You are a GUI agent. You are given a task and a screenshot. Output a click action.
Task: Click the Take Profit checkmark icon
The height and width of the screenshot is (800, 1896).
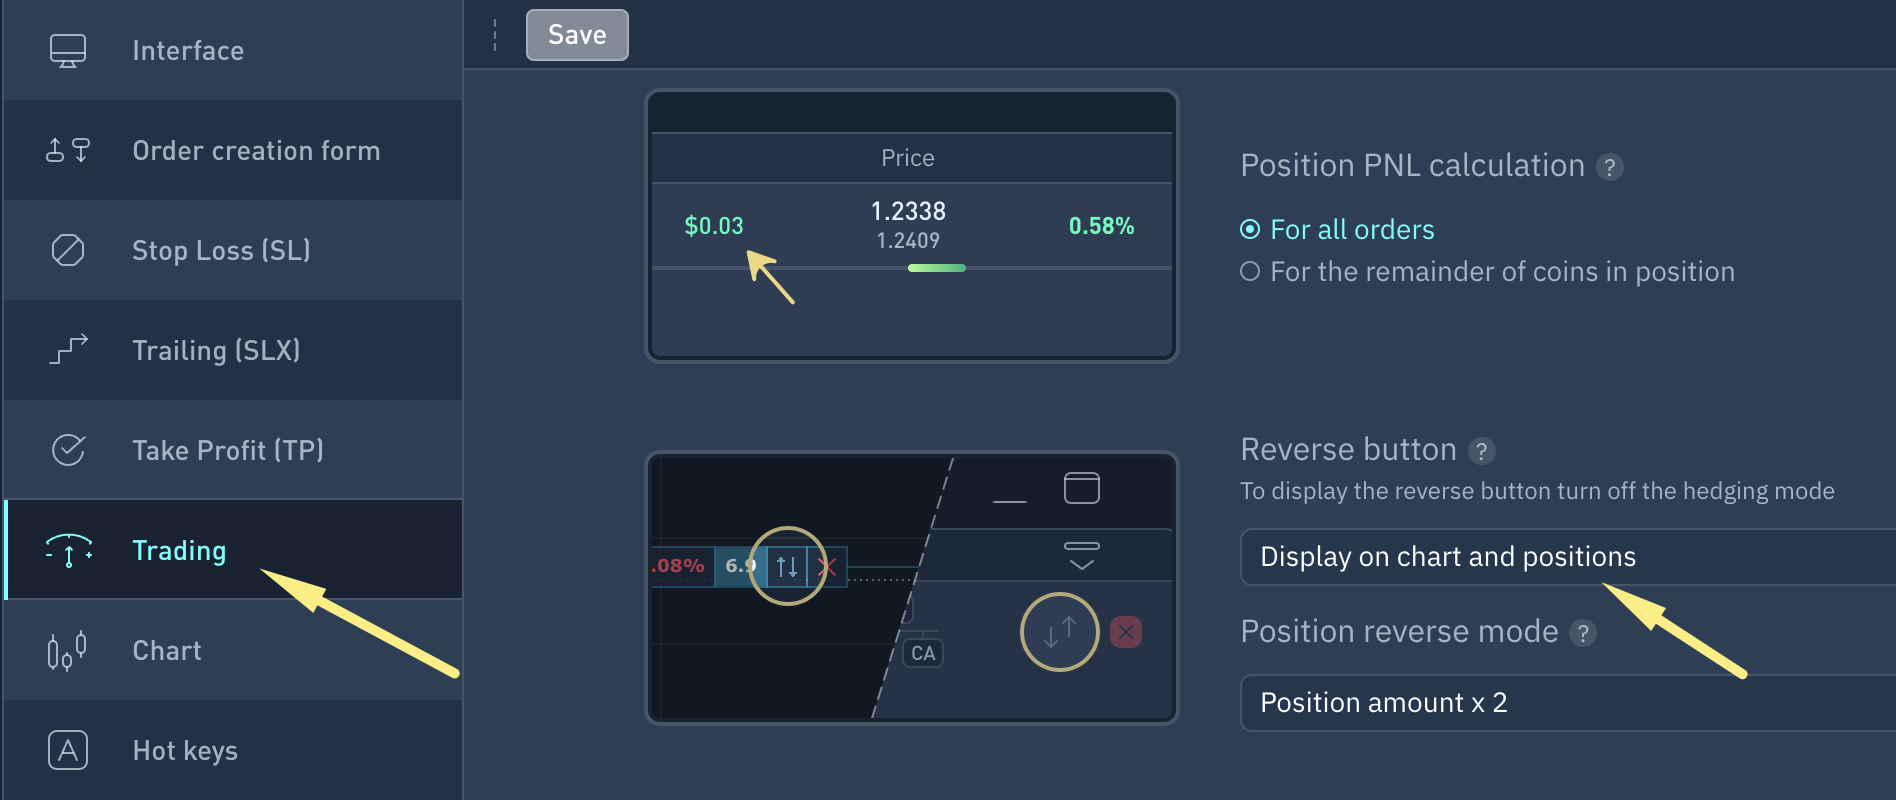[x=68, y=450]
